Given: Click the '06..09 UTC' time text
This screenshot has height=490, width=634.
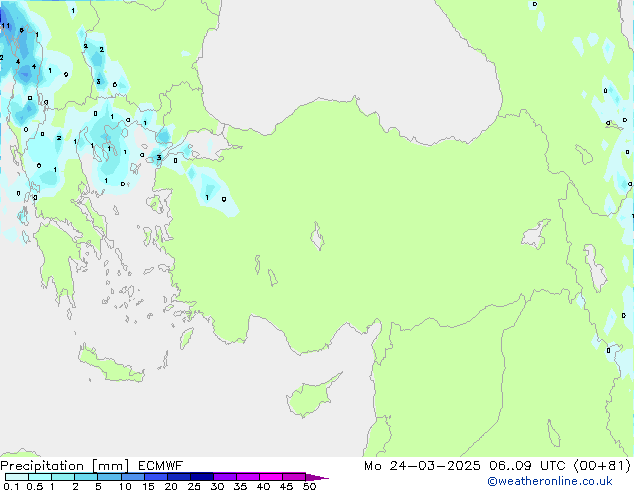Looking at the screenshot, I should tap(527, 466).
